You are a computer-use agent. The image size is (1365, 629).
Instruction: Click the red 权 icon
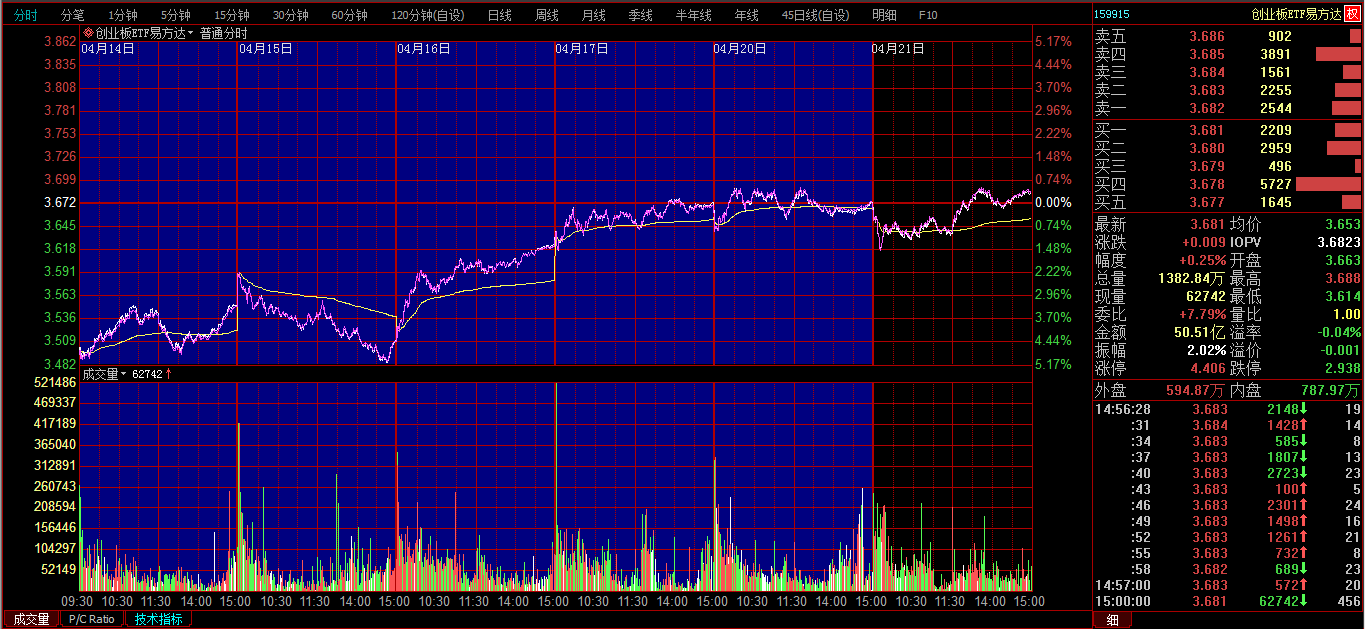[1352, 14]
